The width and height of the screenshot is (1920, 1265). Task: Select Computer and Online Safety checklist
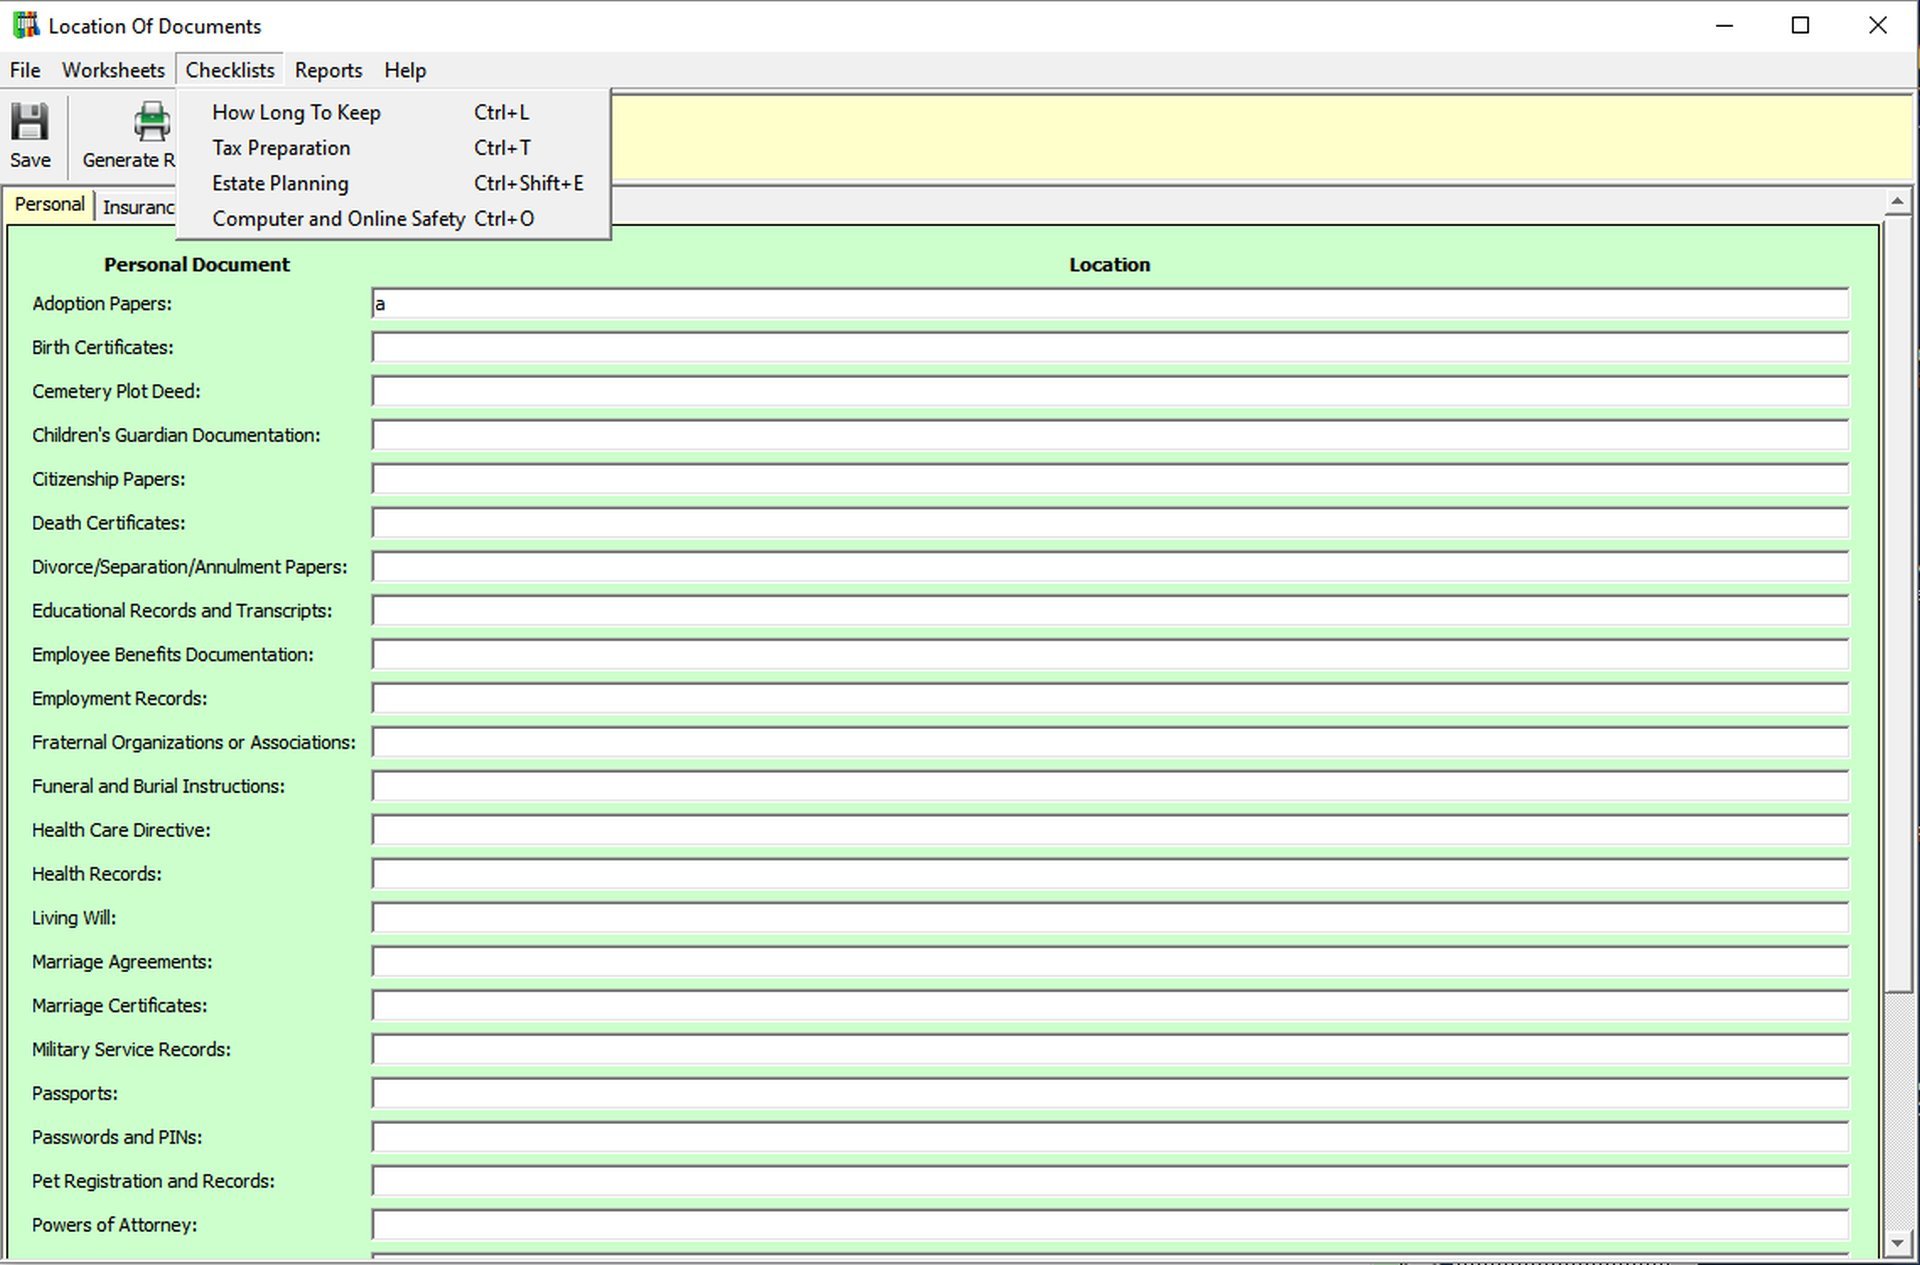click(x=393, y=218)
